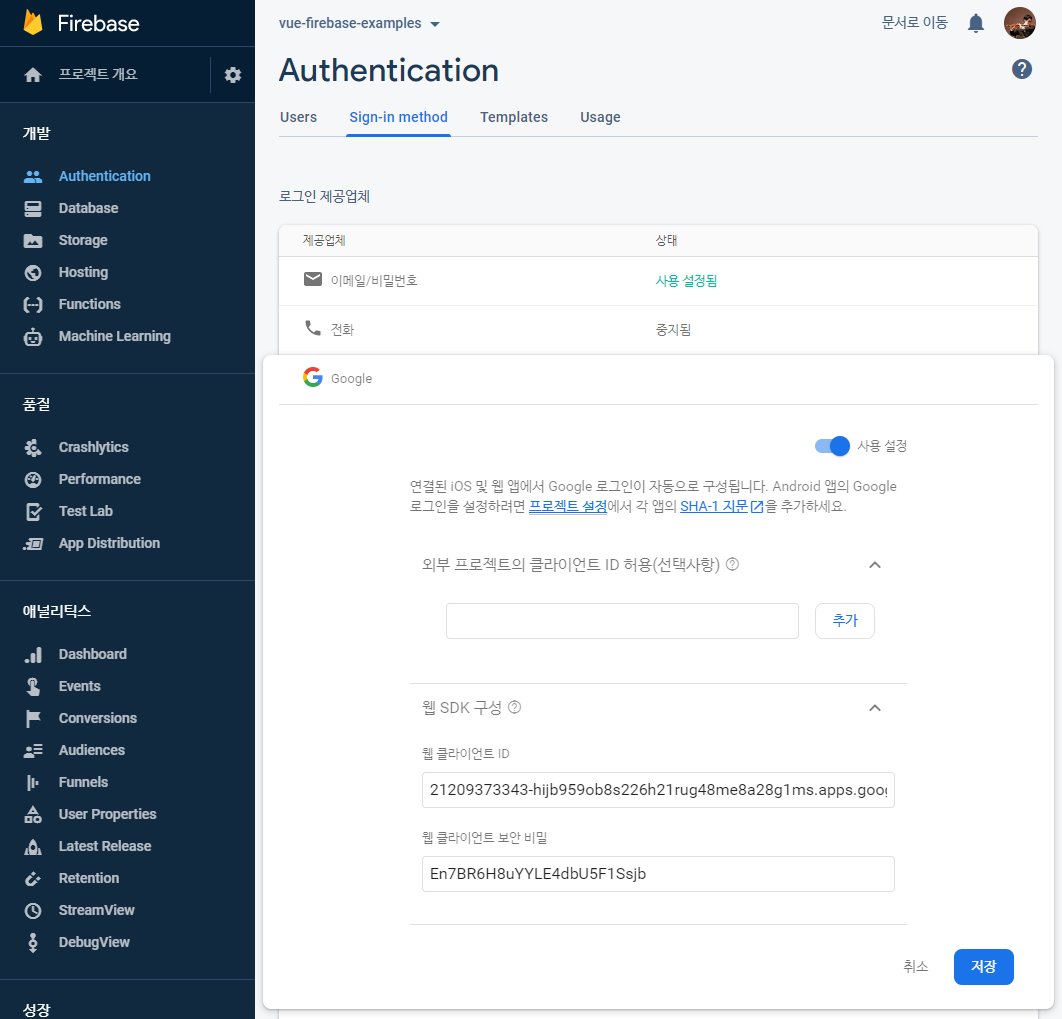Click the 사용 설정됨 status text
Screen dimensions: 1062x1019
[686, 280]
